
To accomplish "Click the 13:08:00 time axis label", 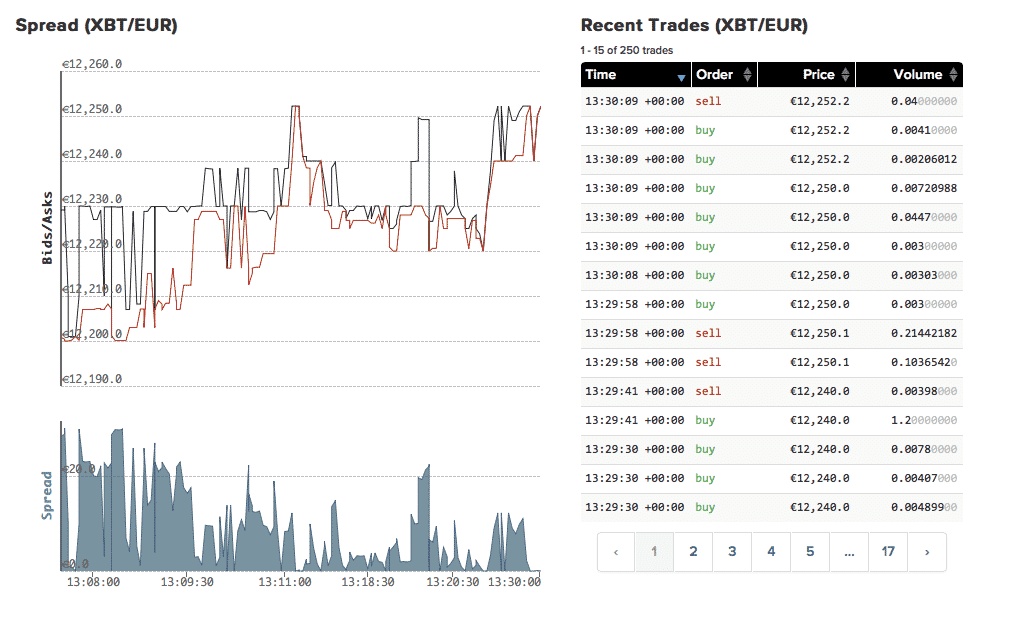I will coord(93,582).
